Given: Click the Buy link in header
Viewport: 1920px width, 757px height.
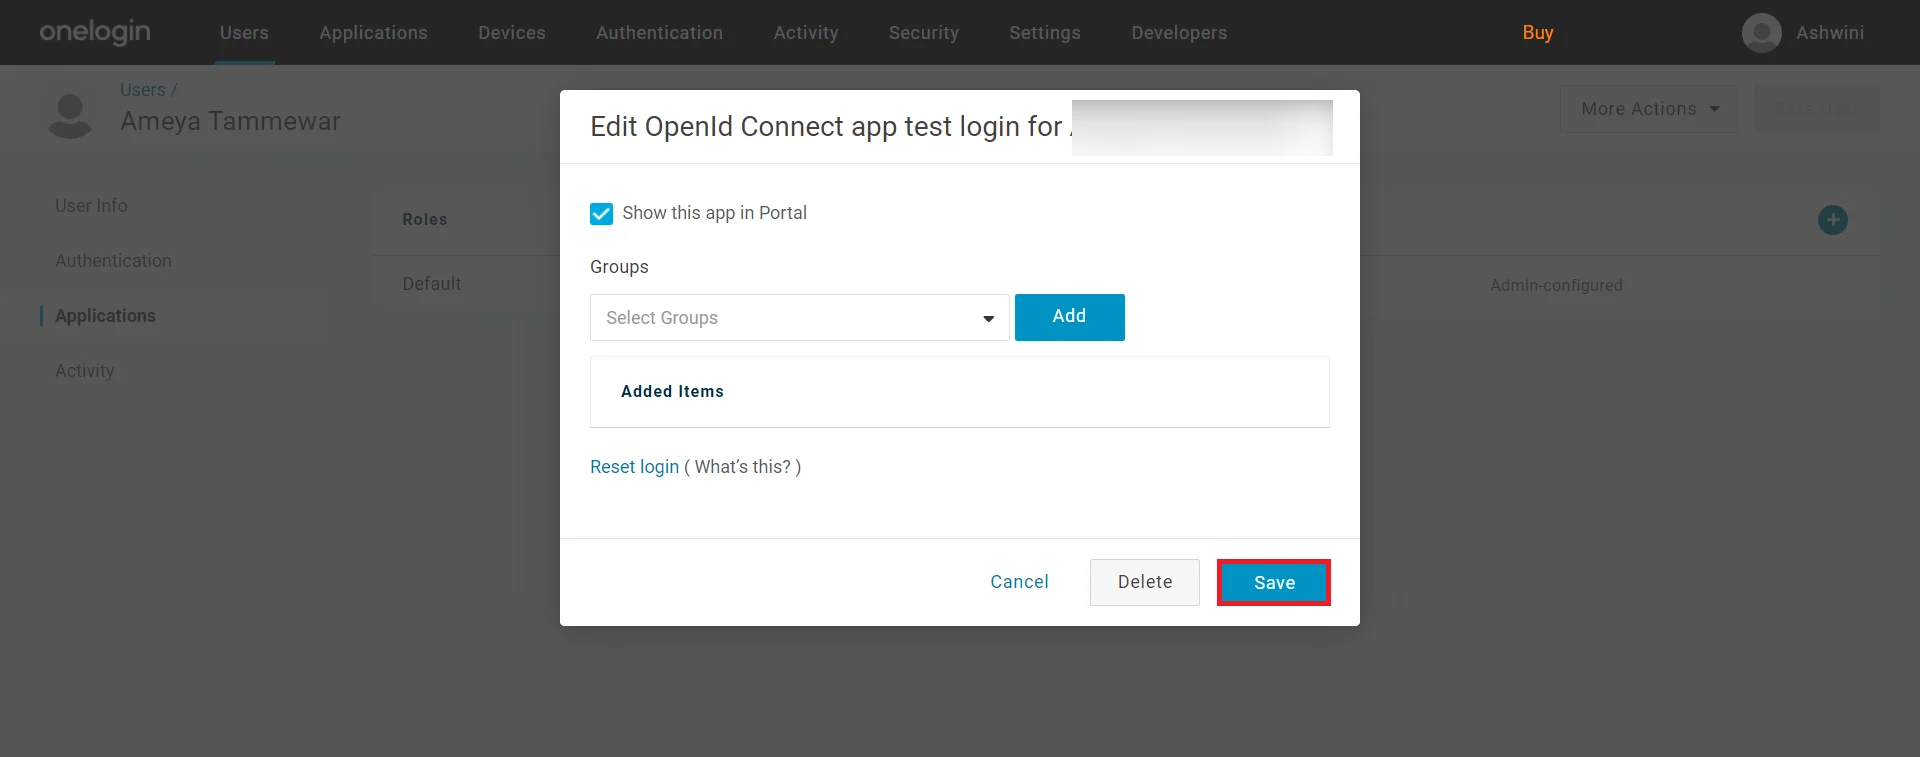Looking at the screenshot, I should point(1537,33).
